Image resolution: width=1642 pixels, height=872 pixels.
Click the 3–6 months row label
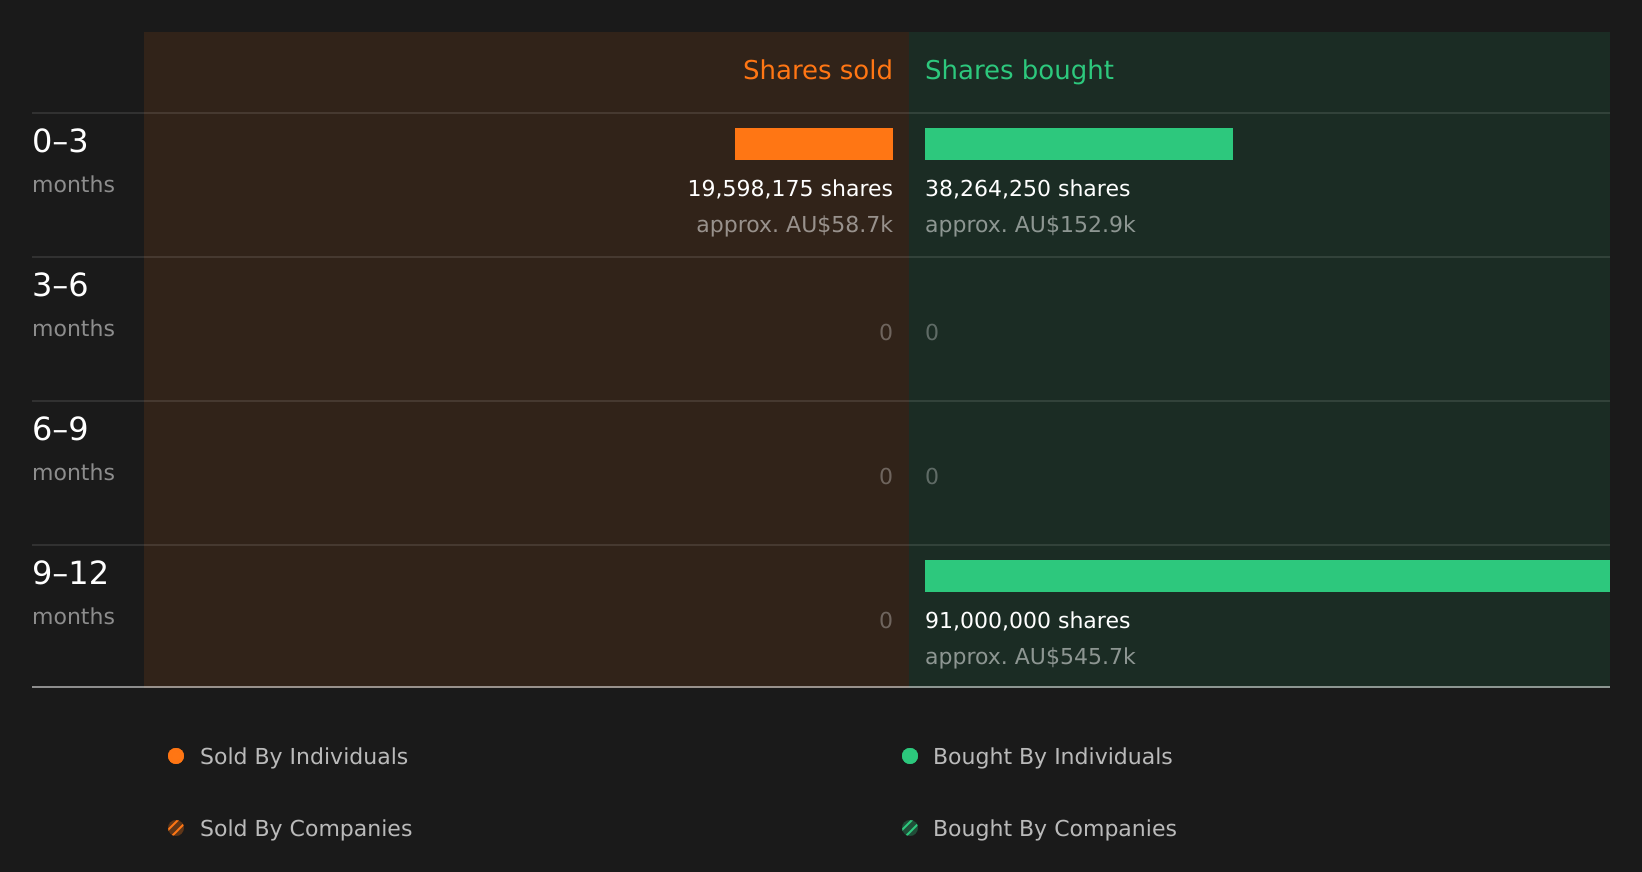(x=73, y=305)
